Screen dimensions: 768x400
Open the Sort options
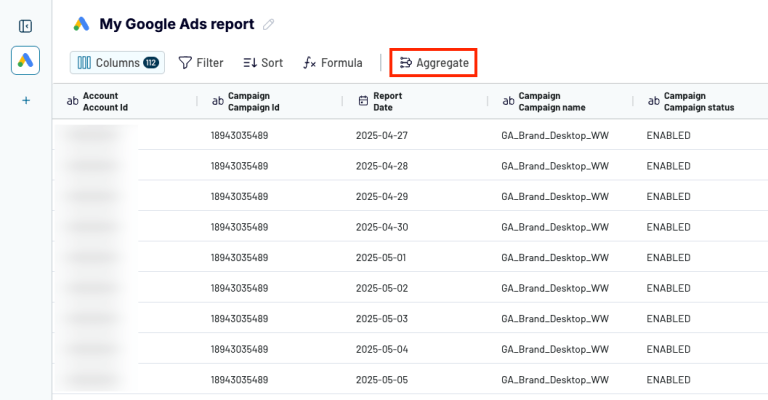click(263, 62)
